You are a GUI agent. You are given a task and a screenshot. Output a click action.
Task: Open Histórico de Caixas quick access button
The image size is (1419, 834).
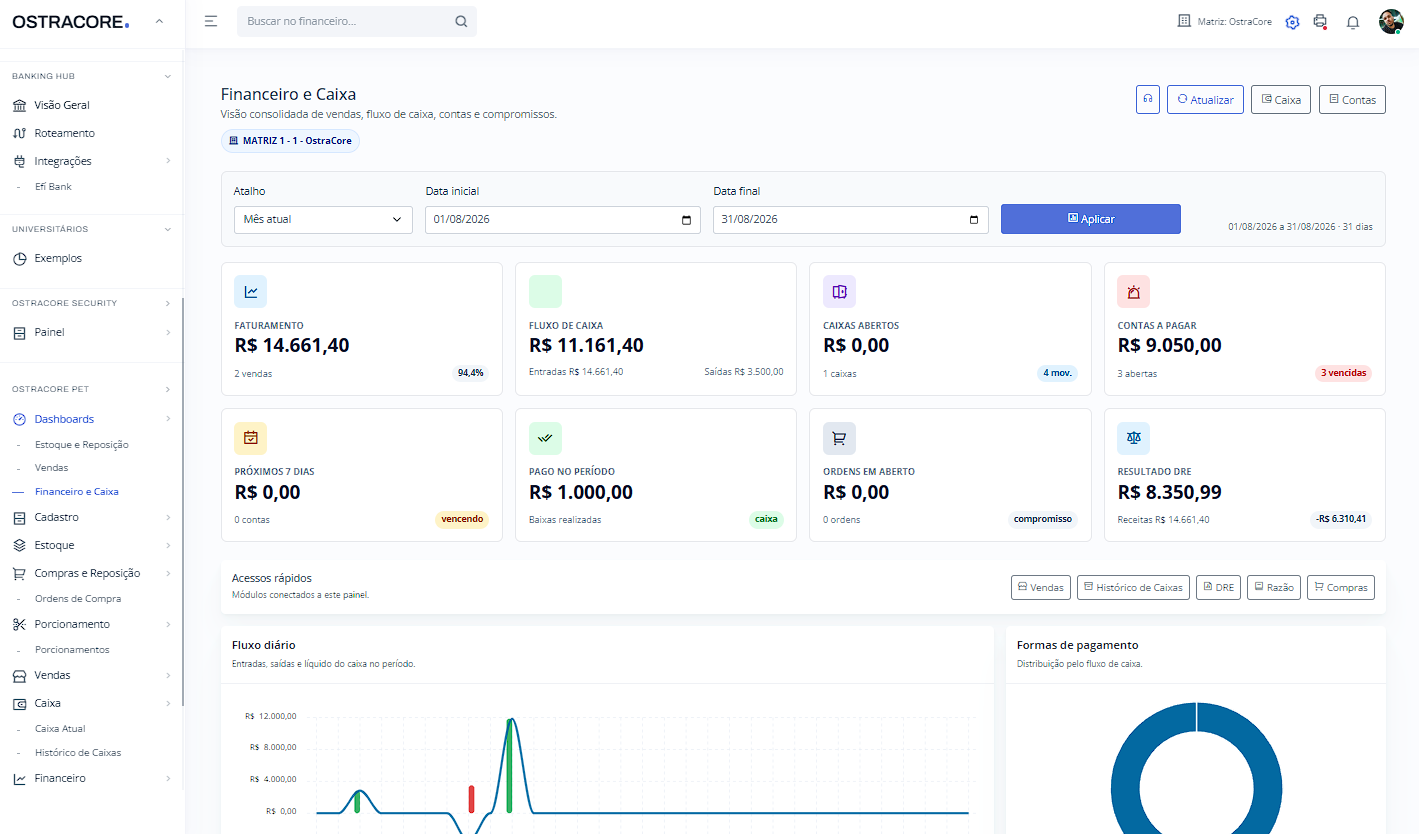[1133, 587]
